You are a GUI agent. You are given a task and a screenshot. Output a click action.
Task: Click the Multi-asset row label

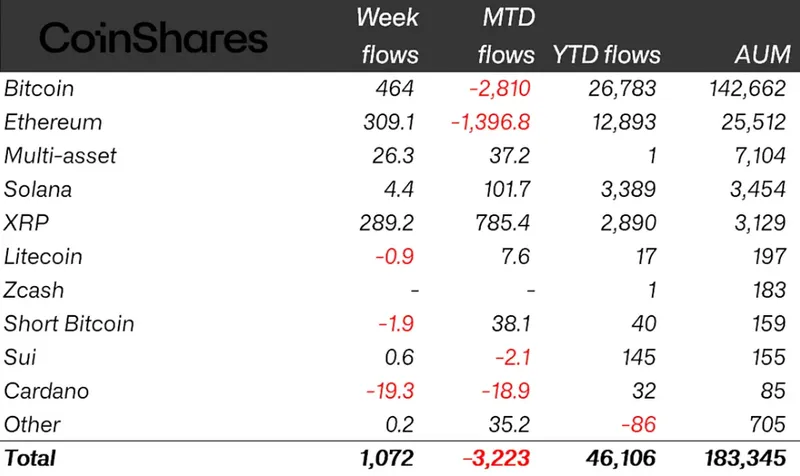60,155
